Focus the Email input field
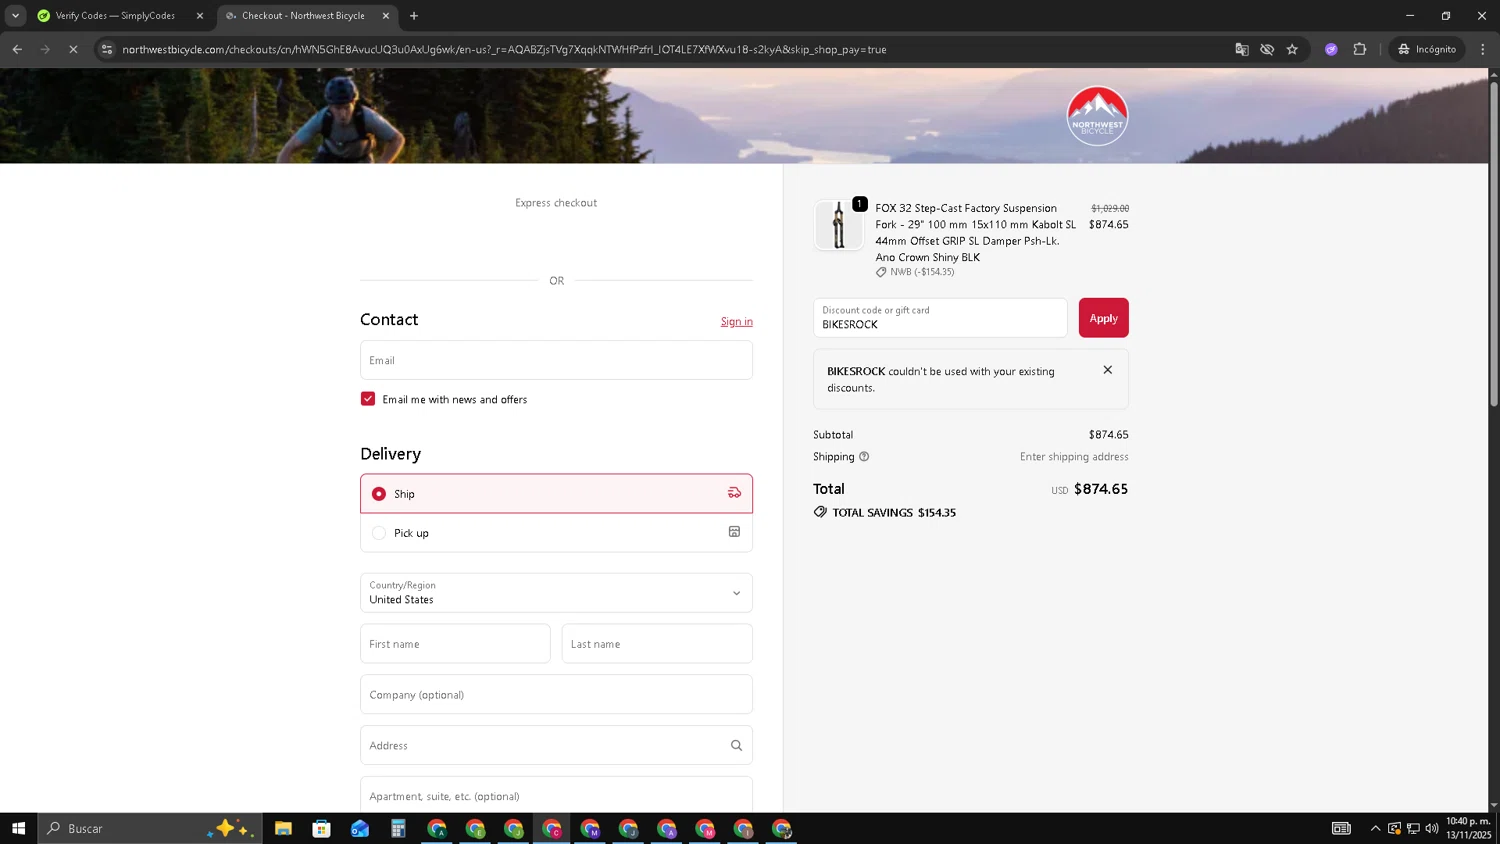This screenshot has width=1500, height=844. pos(556,360)
